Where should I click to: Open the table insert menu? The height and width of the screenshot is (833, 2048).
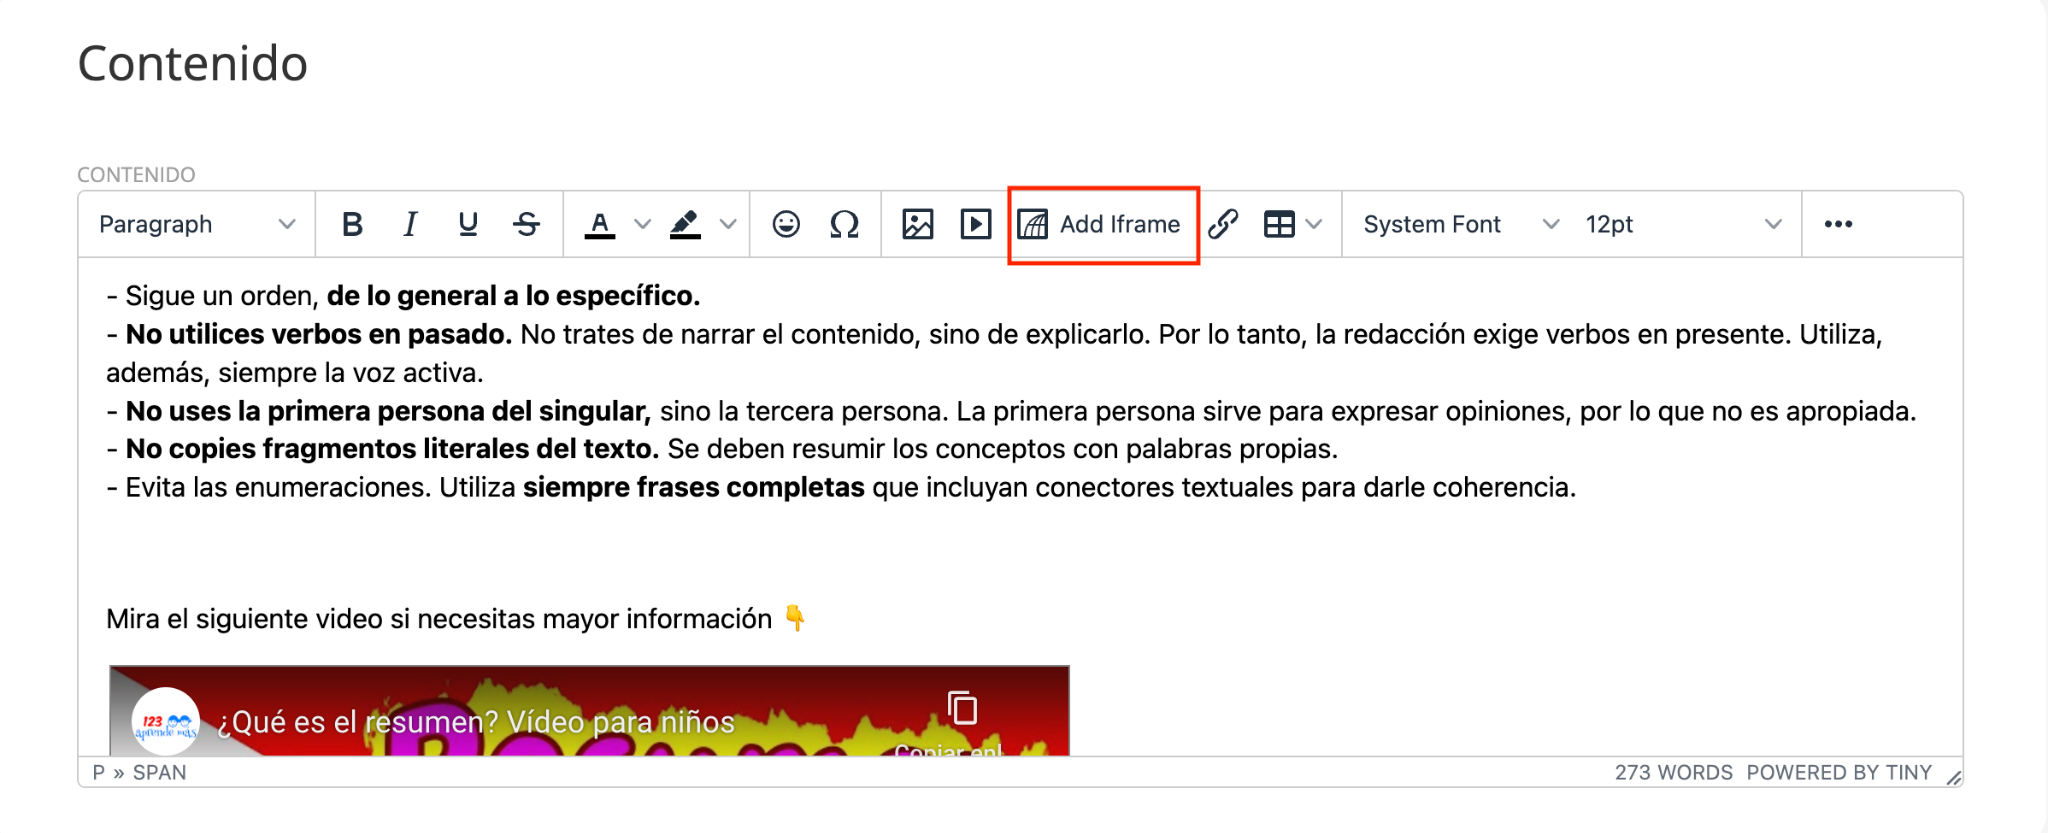pyautogui.click(x=1293, y=224)
